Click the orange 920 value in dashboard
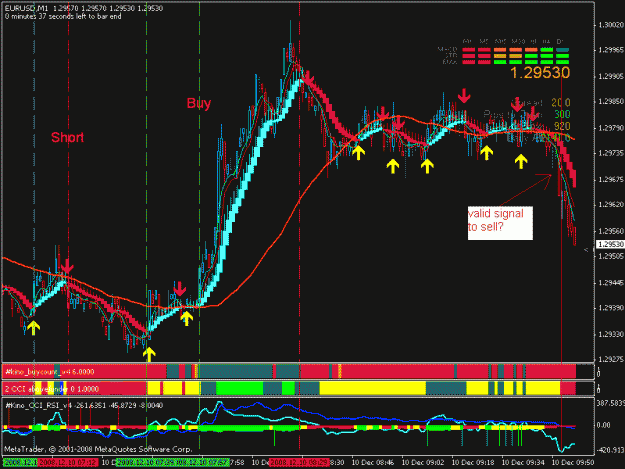 point(562,126)
